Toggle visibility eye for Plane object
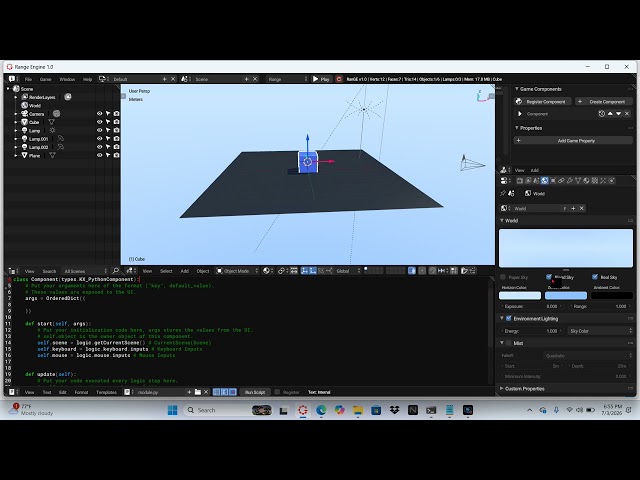The width and height of the screenshot is (640, 480). coord(99,155)
